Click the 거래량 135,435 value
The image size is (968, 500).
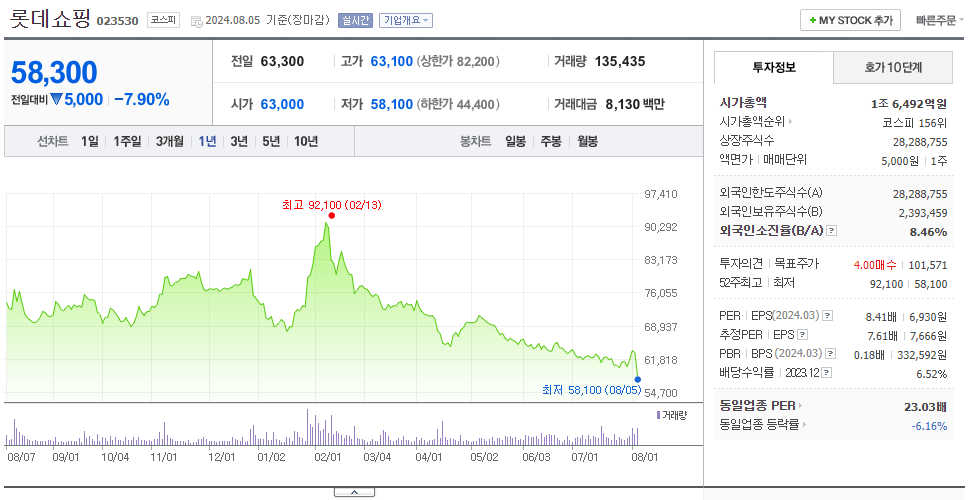tap(620, 61)
